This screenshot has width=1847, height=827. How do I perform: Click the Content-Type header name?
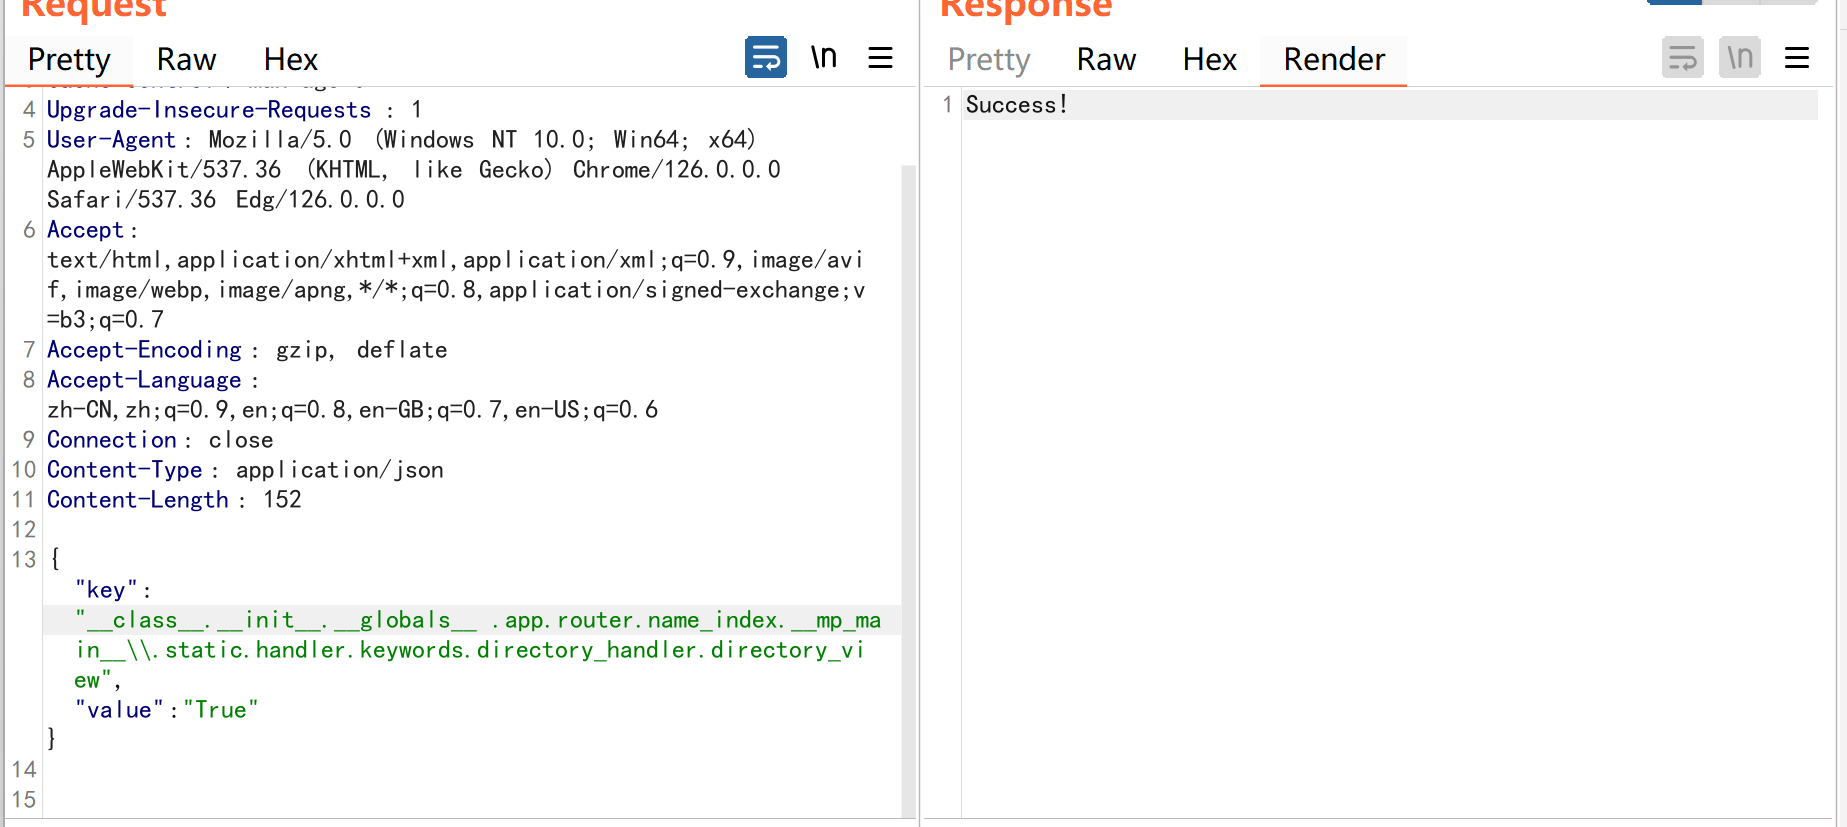click(x=125, y=470)
